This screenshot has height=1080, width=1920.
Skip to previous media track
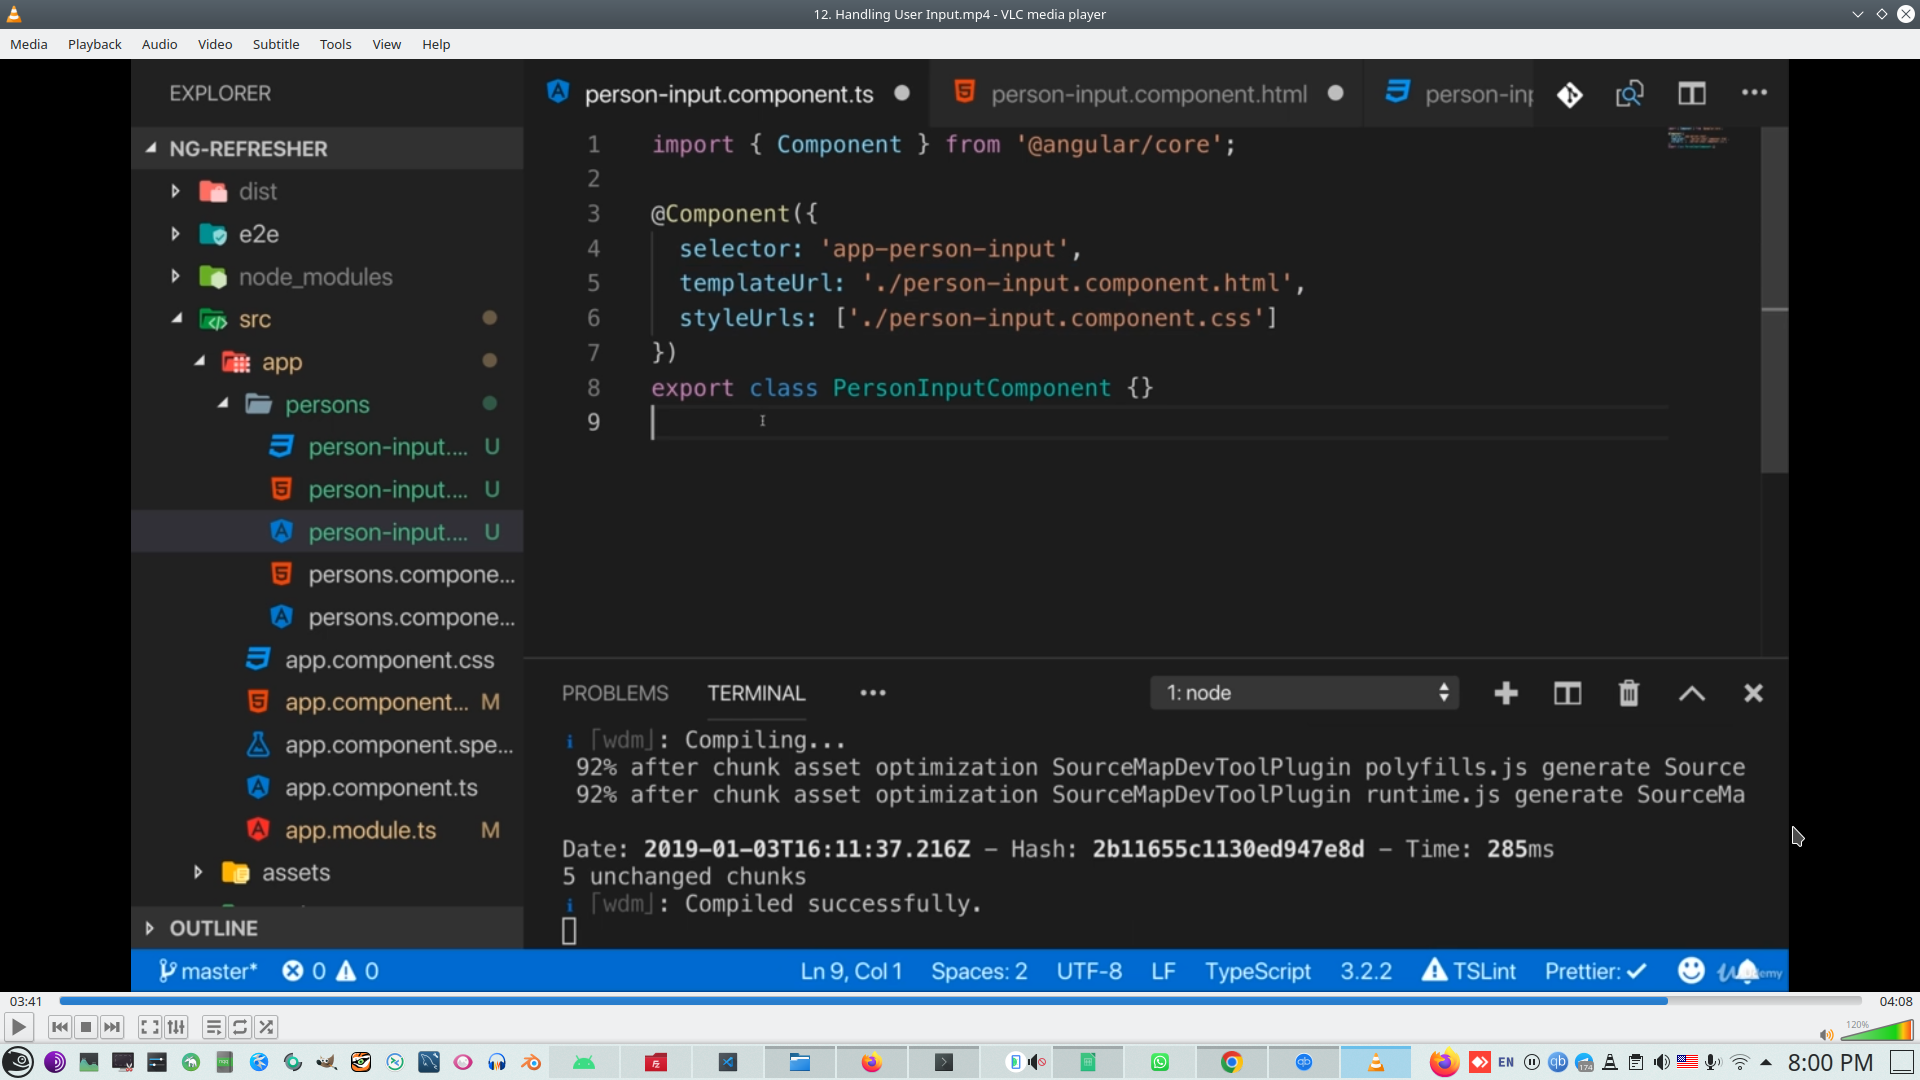[x=60, y=1027]
